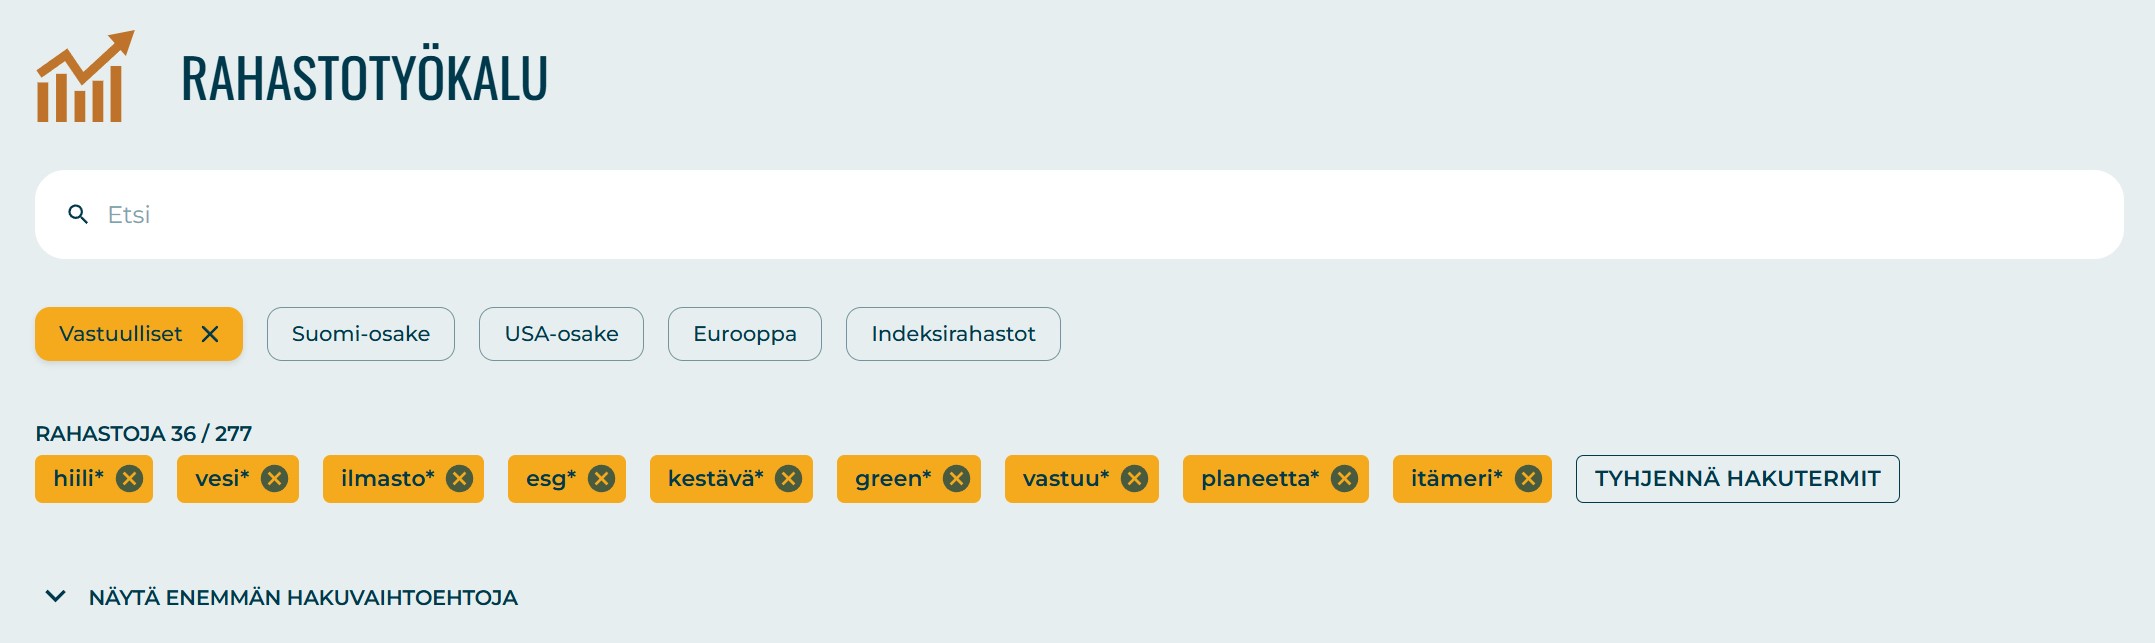2155x643 pixels.
Task: Remove the ilmasto* search term
Action: point(459,479)
